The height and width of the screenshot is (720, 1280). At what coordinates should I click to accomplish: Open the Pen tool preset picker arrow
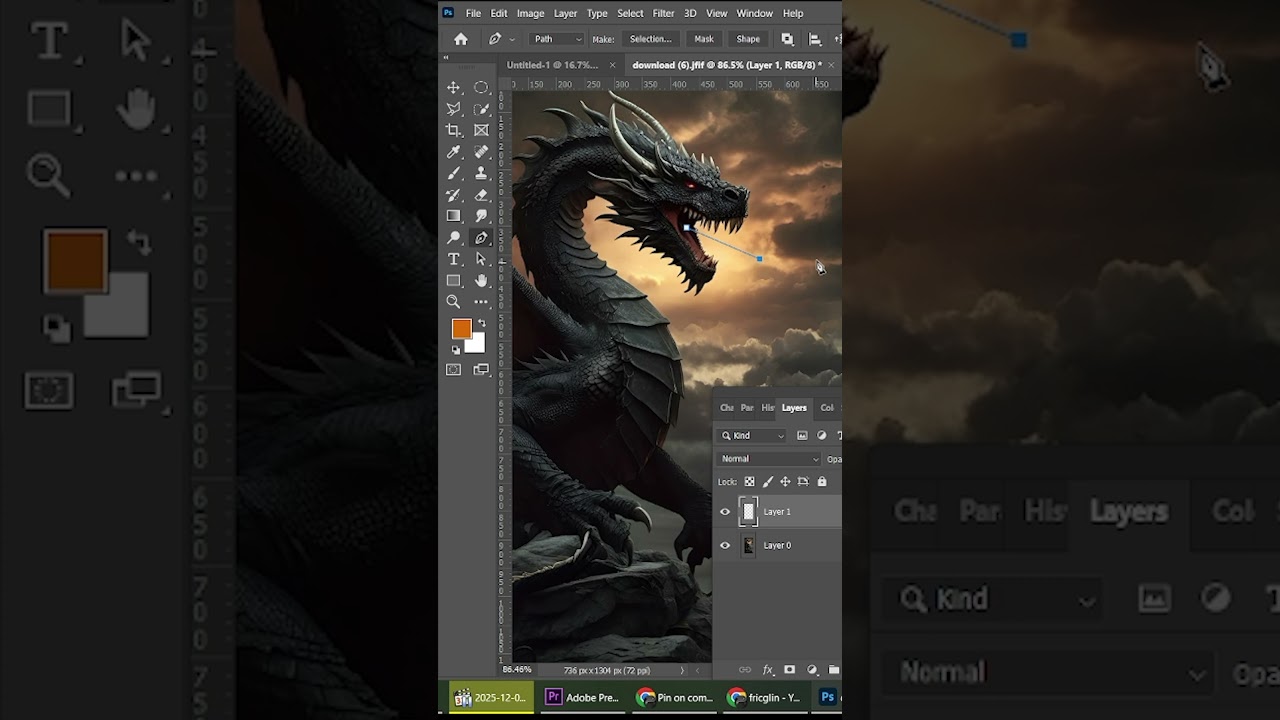pos(512,39)
